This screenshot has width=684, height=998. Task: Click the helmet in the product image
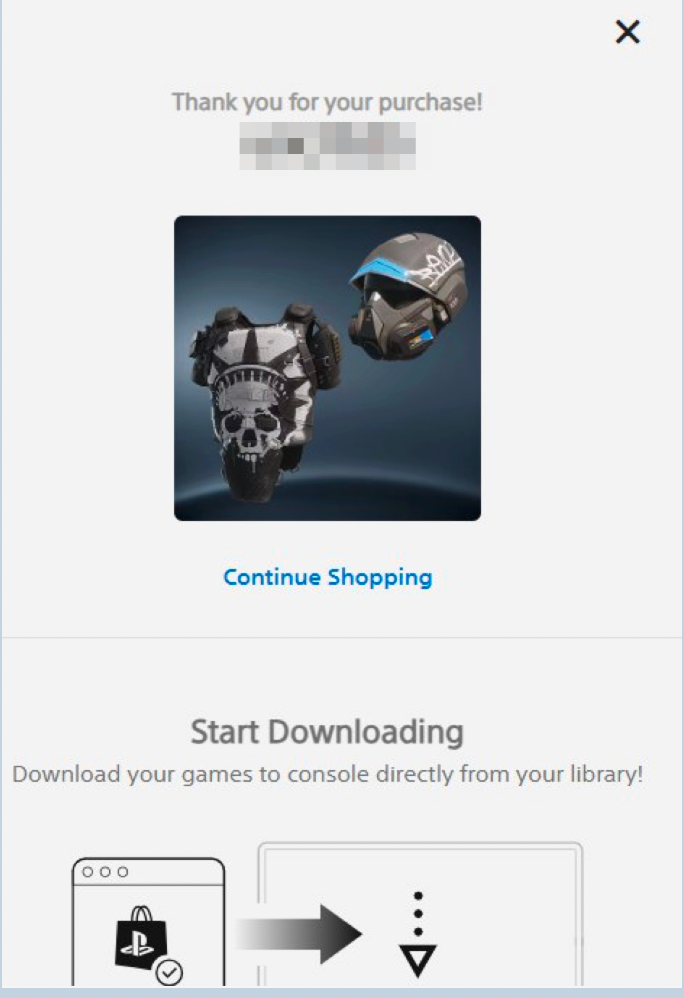coord(408,298)
